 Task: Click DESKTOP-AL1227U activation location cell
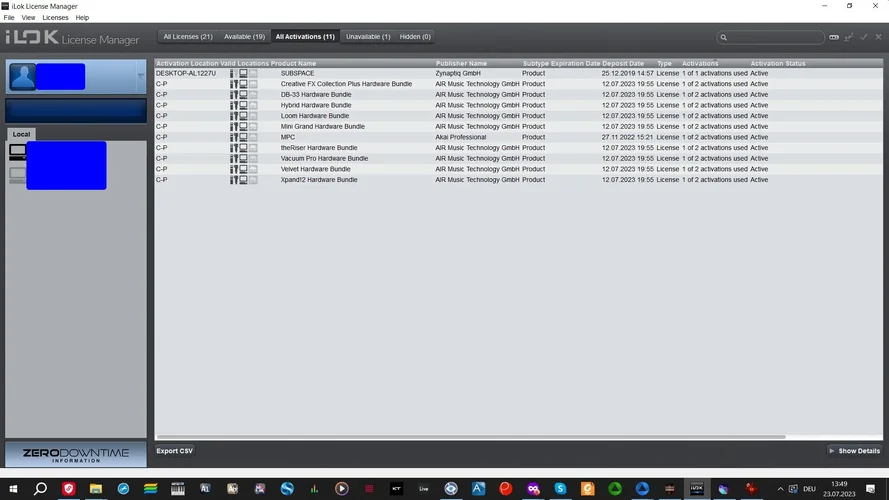coord(186,73)
